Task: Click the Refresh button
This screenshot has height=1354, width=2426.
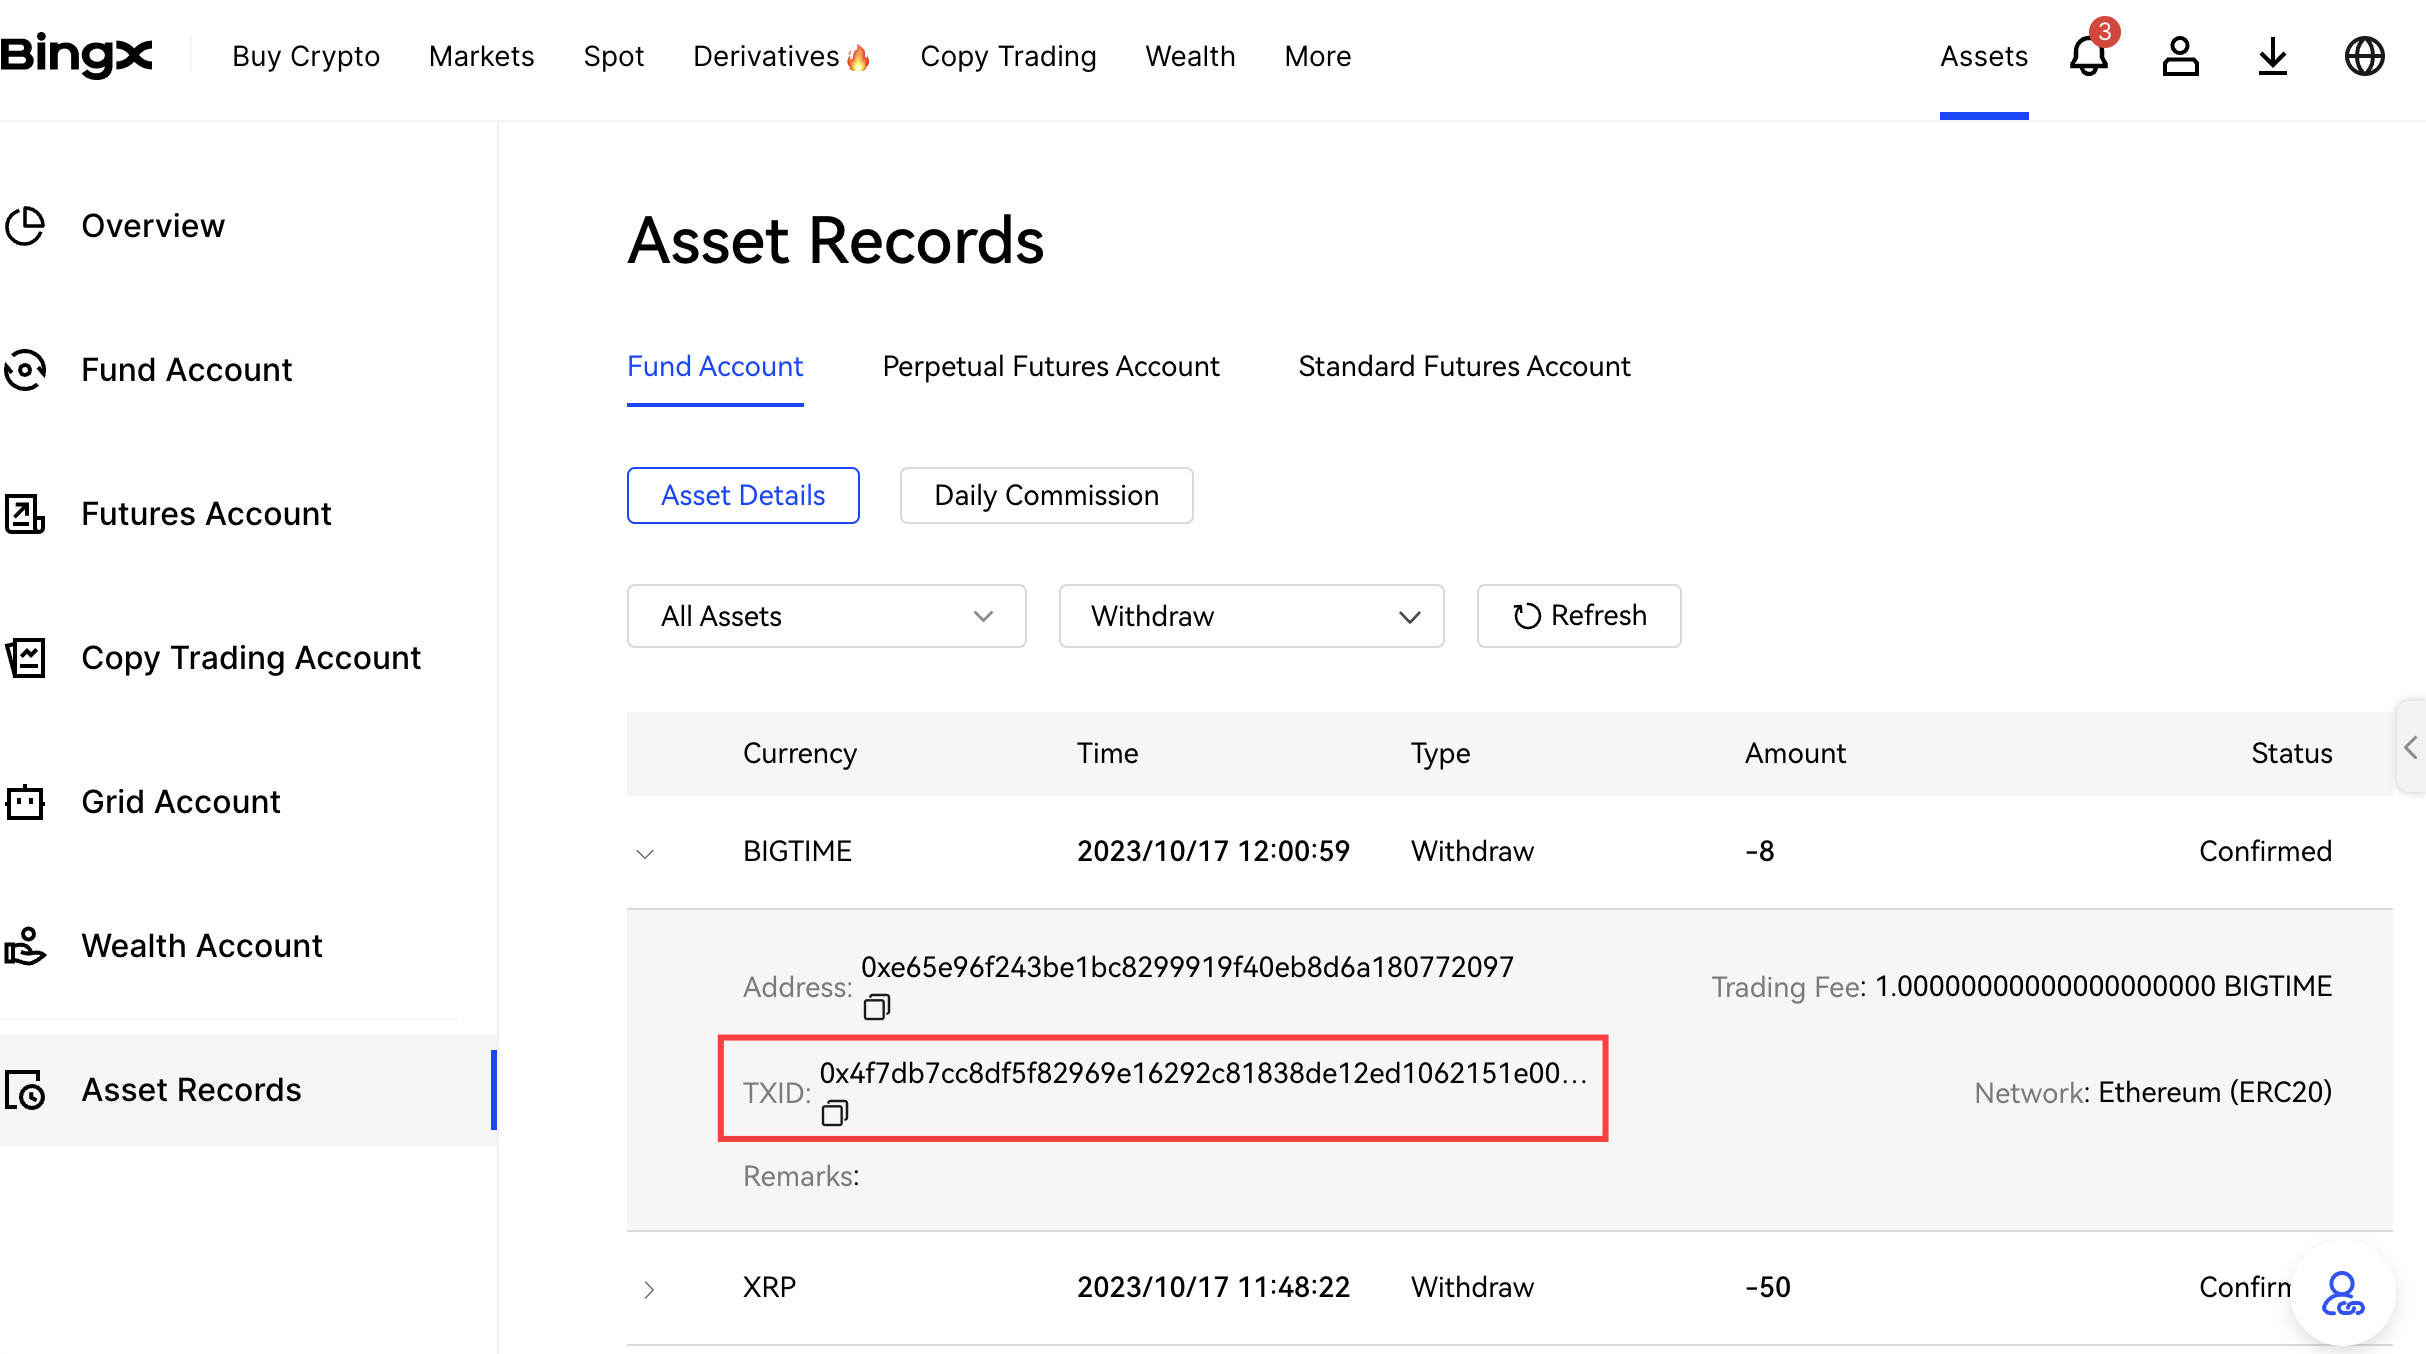Action: coord(1579,616)
